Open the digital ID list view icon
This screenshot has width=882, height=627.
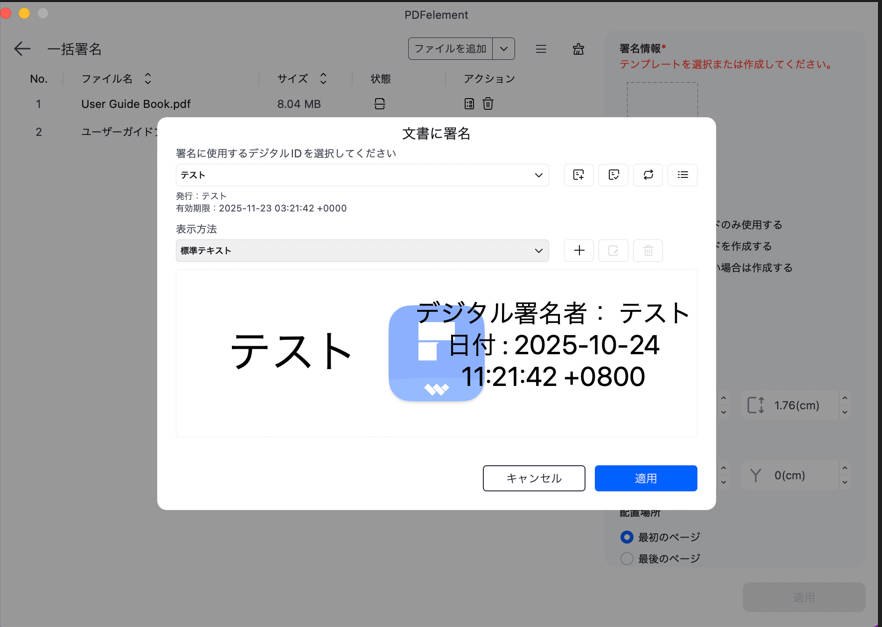click(682, 175)
